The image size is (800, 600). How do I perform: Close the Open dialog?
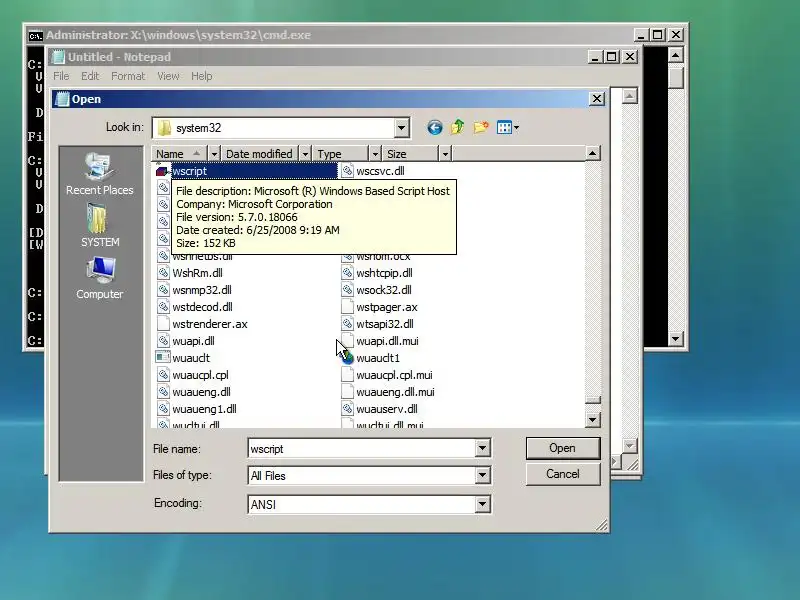pos(597,99)
